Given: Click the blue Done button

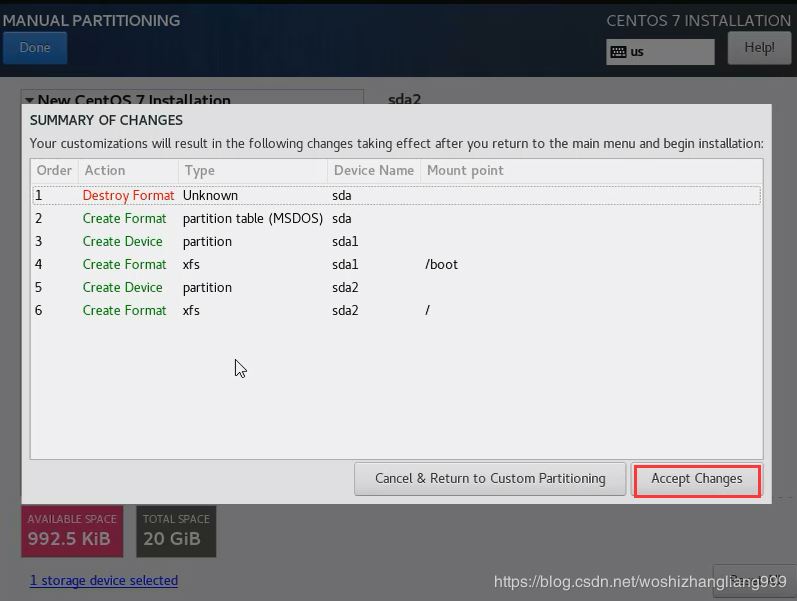Looking at the screenshot, I should click(34, 47).
